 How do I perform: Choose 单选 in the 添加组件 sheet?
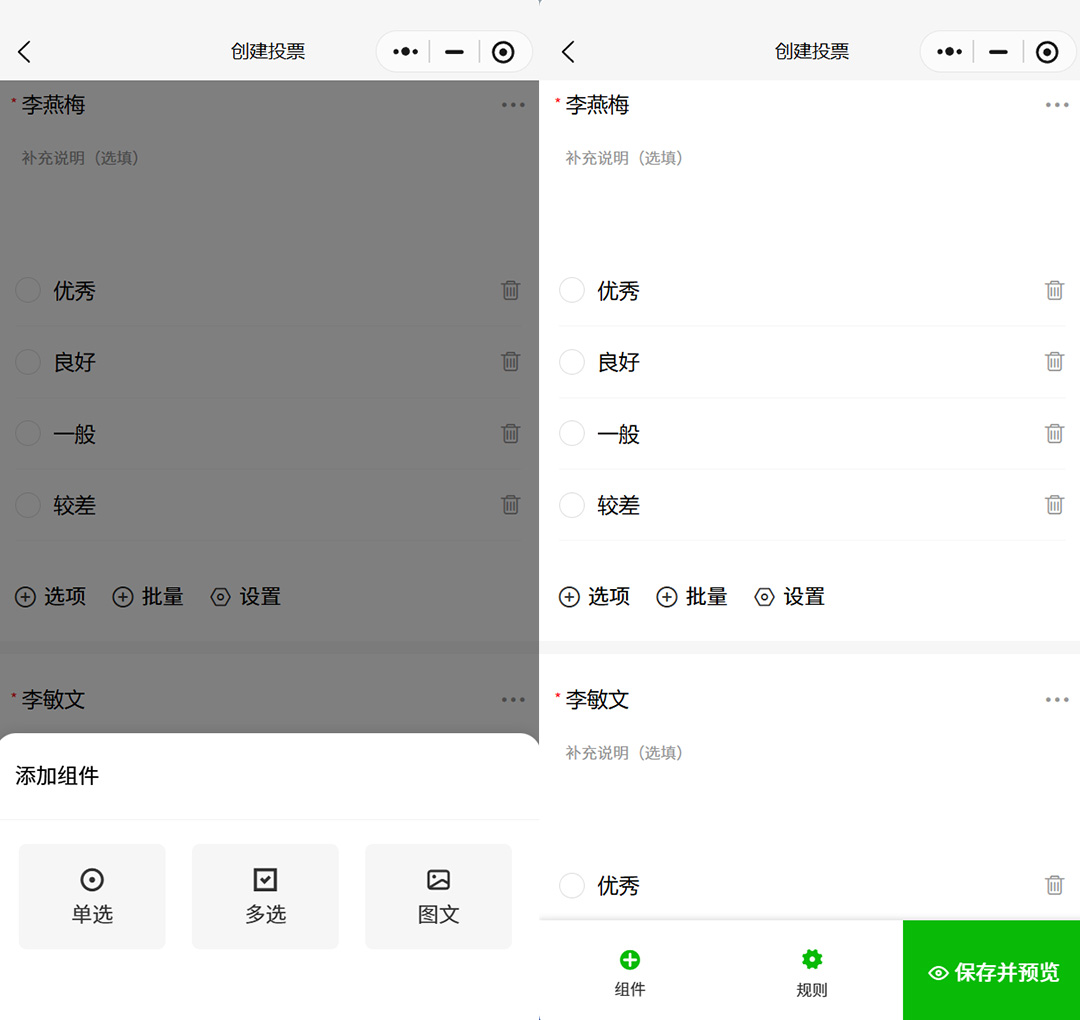(92, 896)
